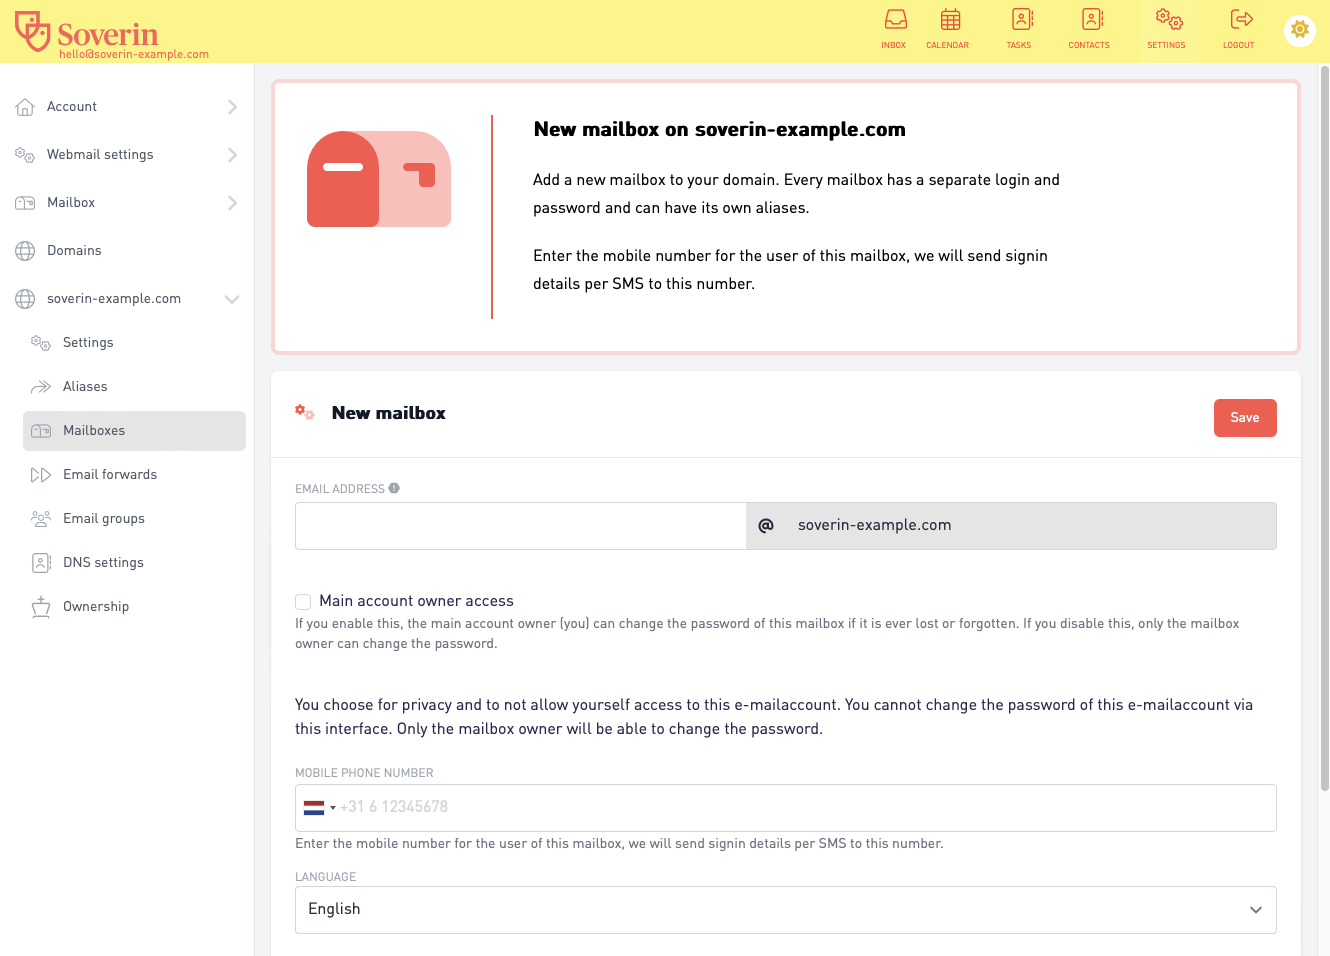Expand the Mailbox menu chevron

232,203
